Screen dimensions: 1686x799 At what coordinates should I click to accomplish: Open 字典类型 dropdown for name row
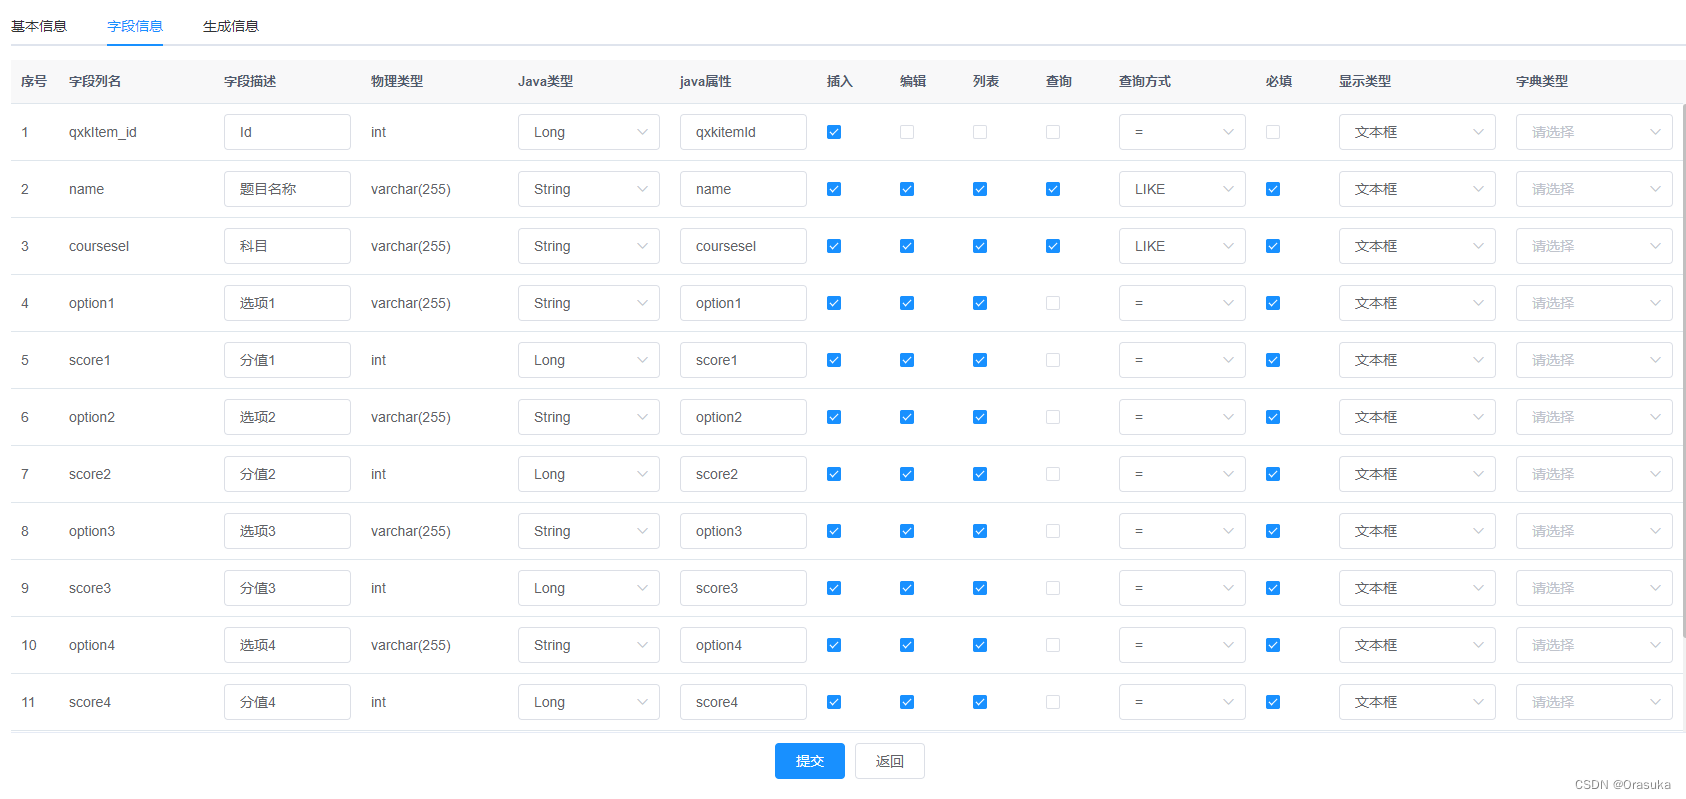tap(1594, 189)
